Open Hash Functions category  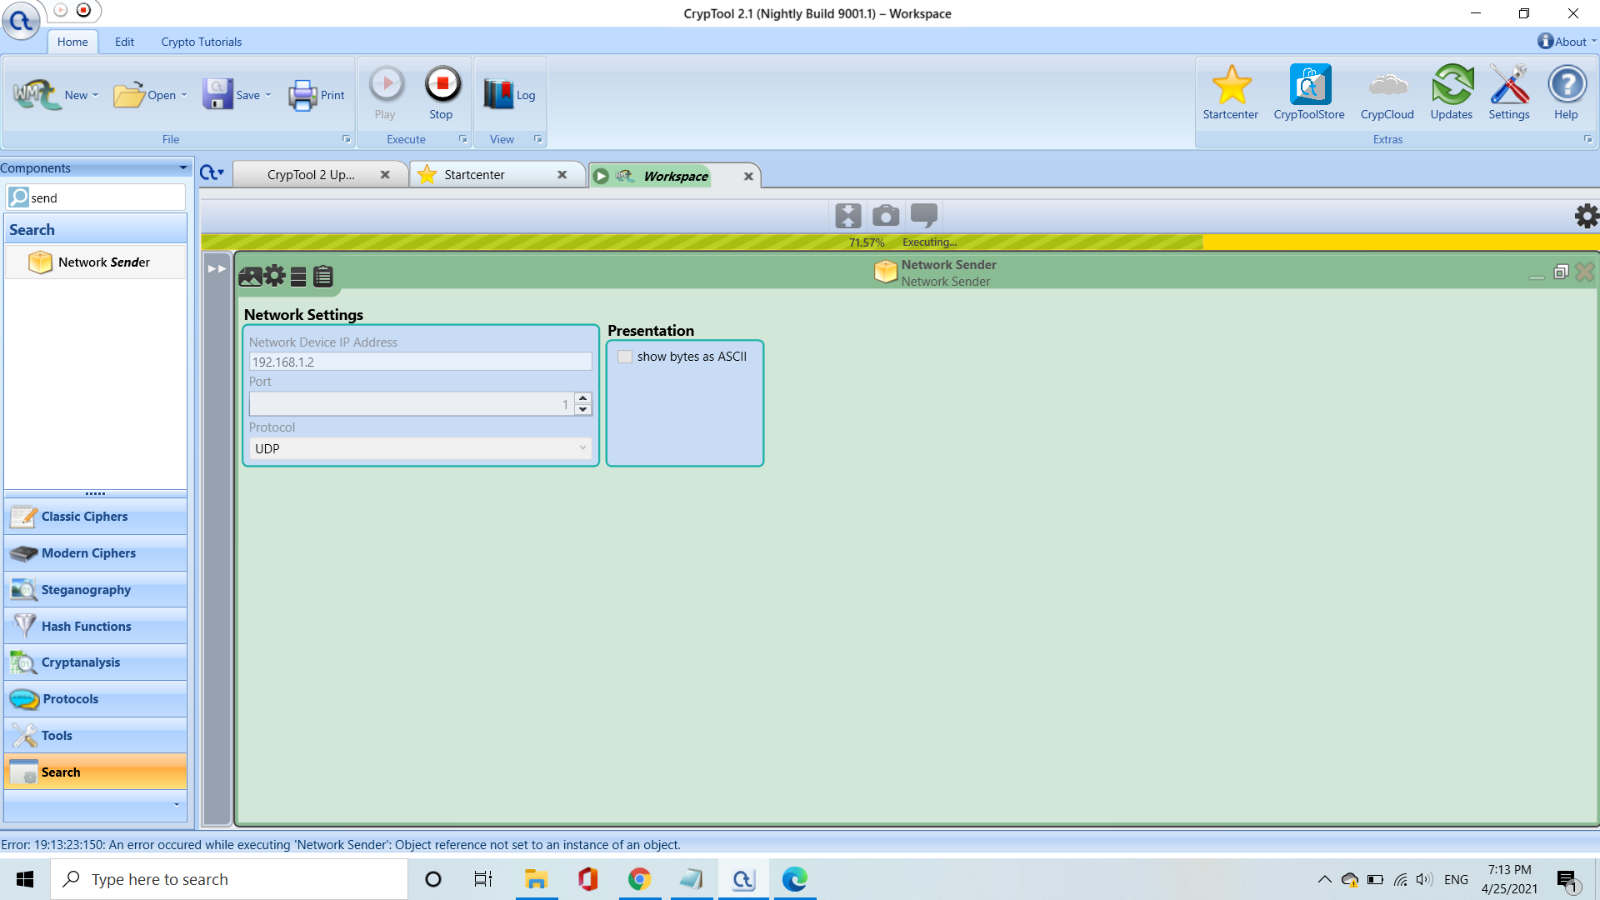tap(95, 626)
